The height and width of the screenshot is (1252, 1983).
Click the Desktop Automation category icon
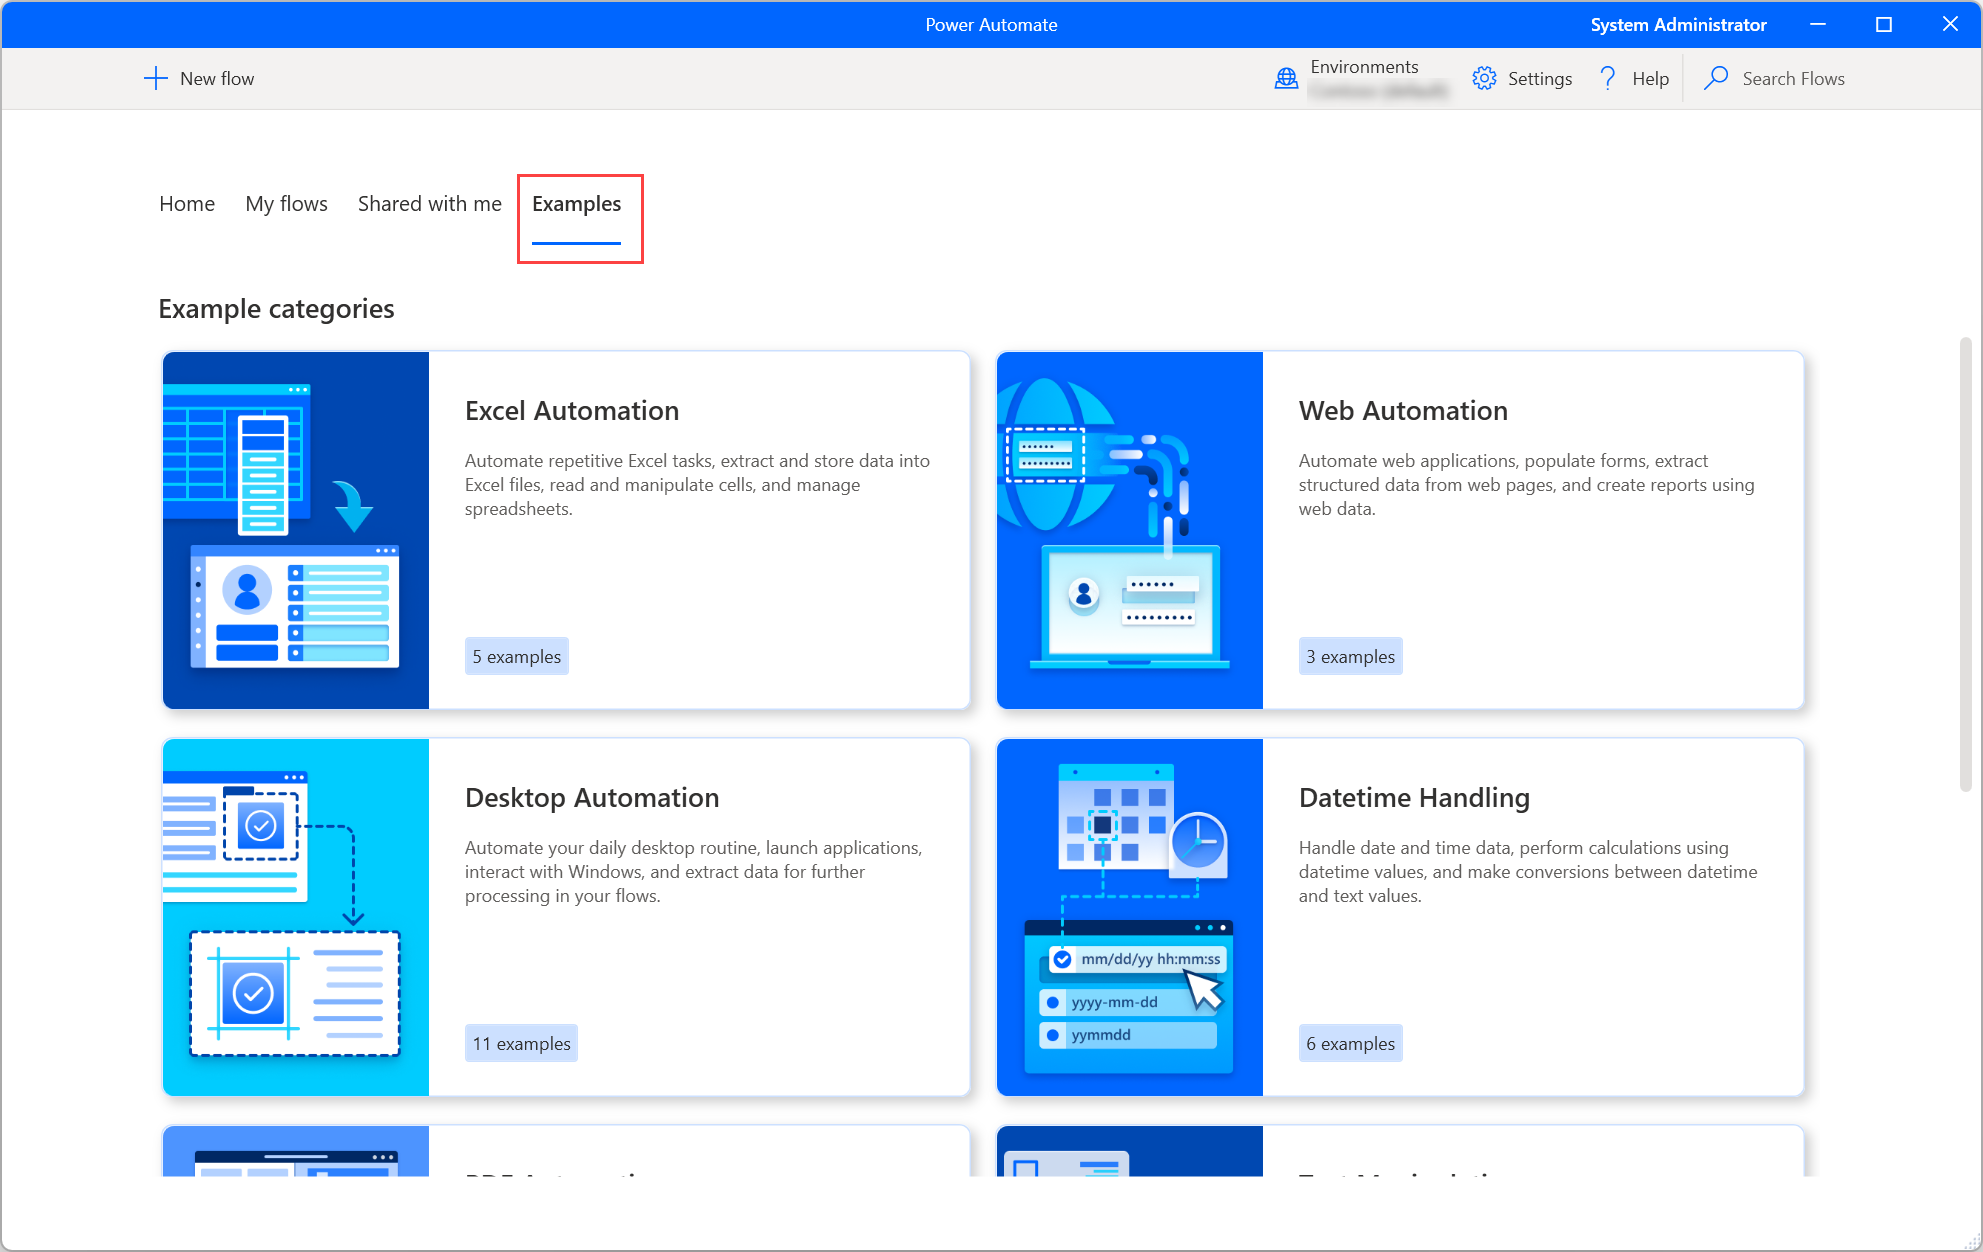tap(296, 916)
